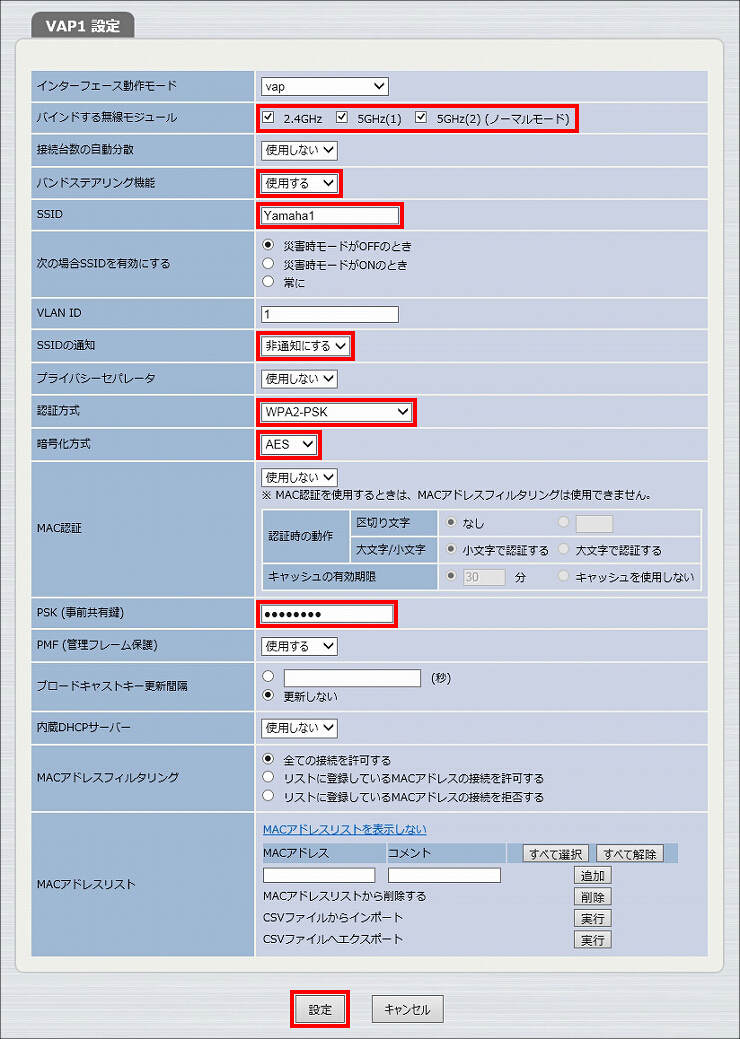This screenshot has height=1039, width=740.
Task: Open the MAC認証 dropdown
Action: point(299,477)
